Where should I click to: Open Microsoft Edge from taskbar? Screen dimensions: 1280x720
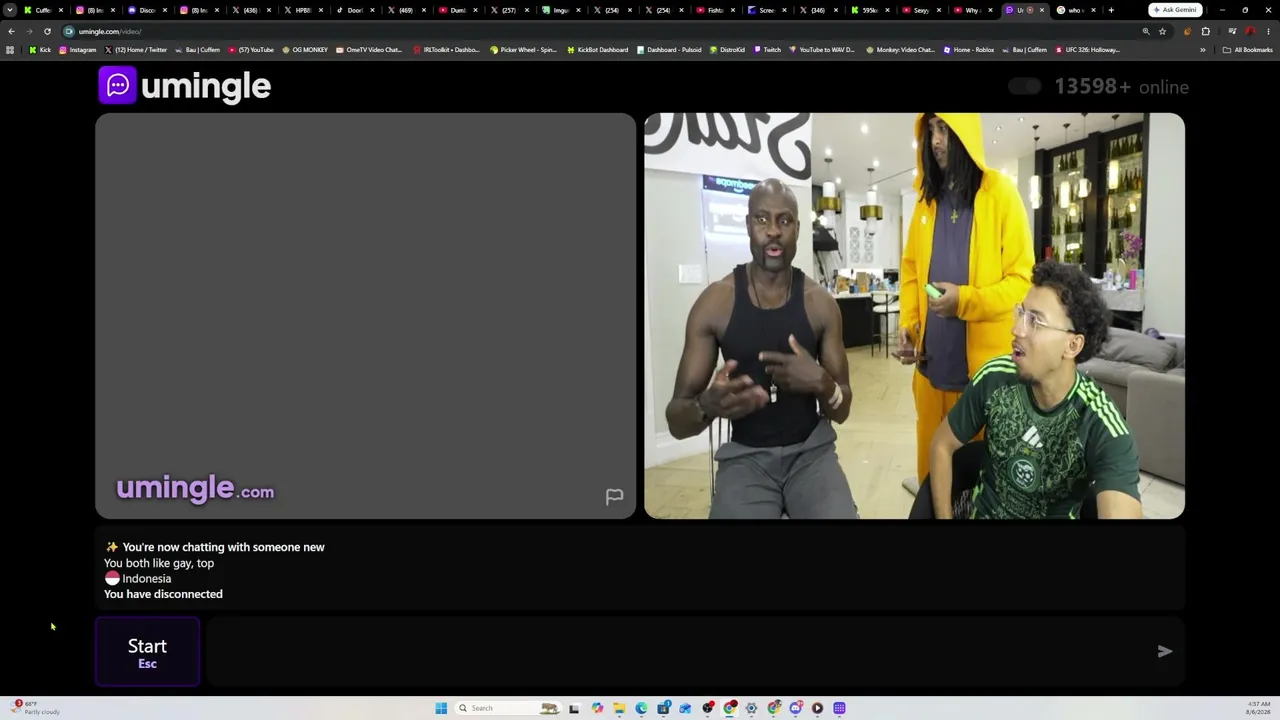pyautogui.click(x=641, y=708)
